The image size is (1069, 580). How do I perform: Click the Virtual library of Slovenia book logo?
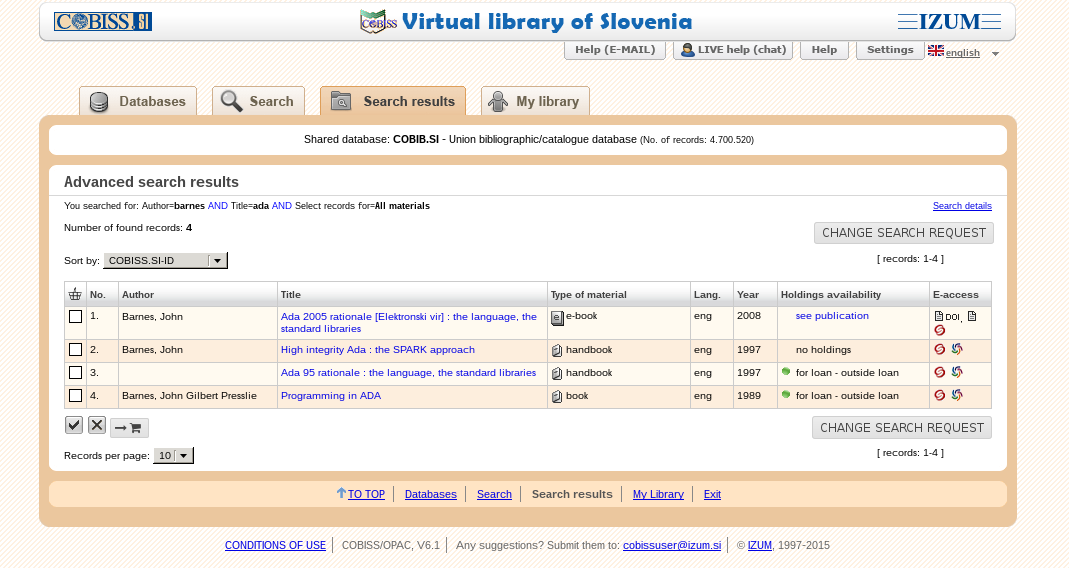(378, 22)
